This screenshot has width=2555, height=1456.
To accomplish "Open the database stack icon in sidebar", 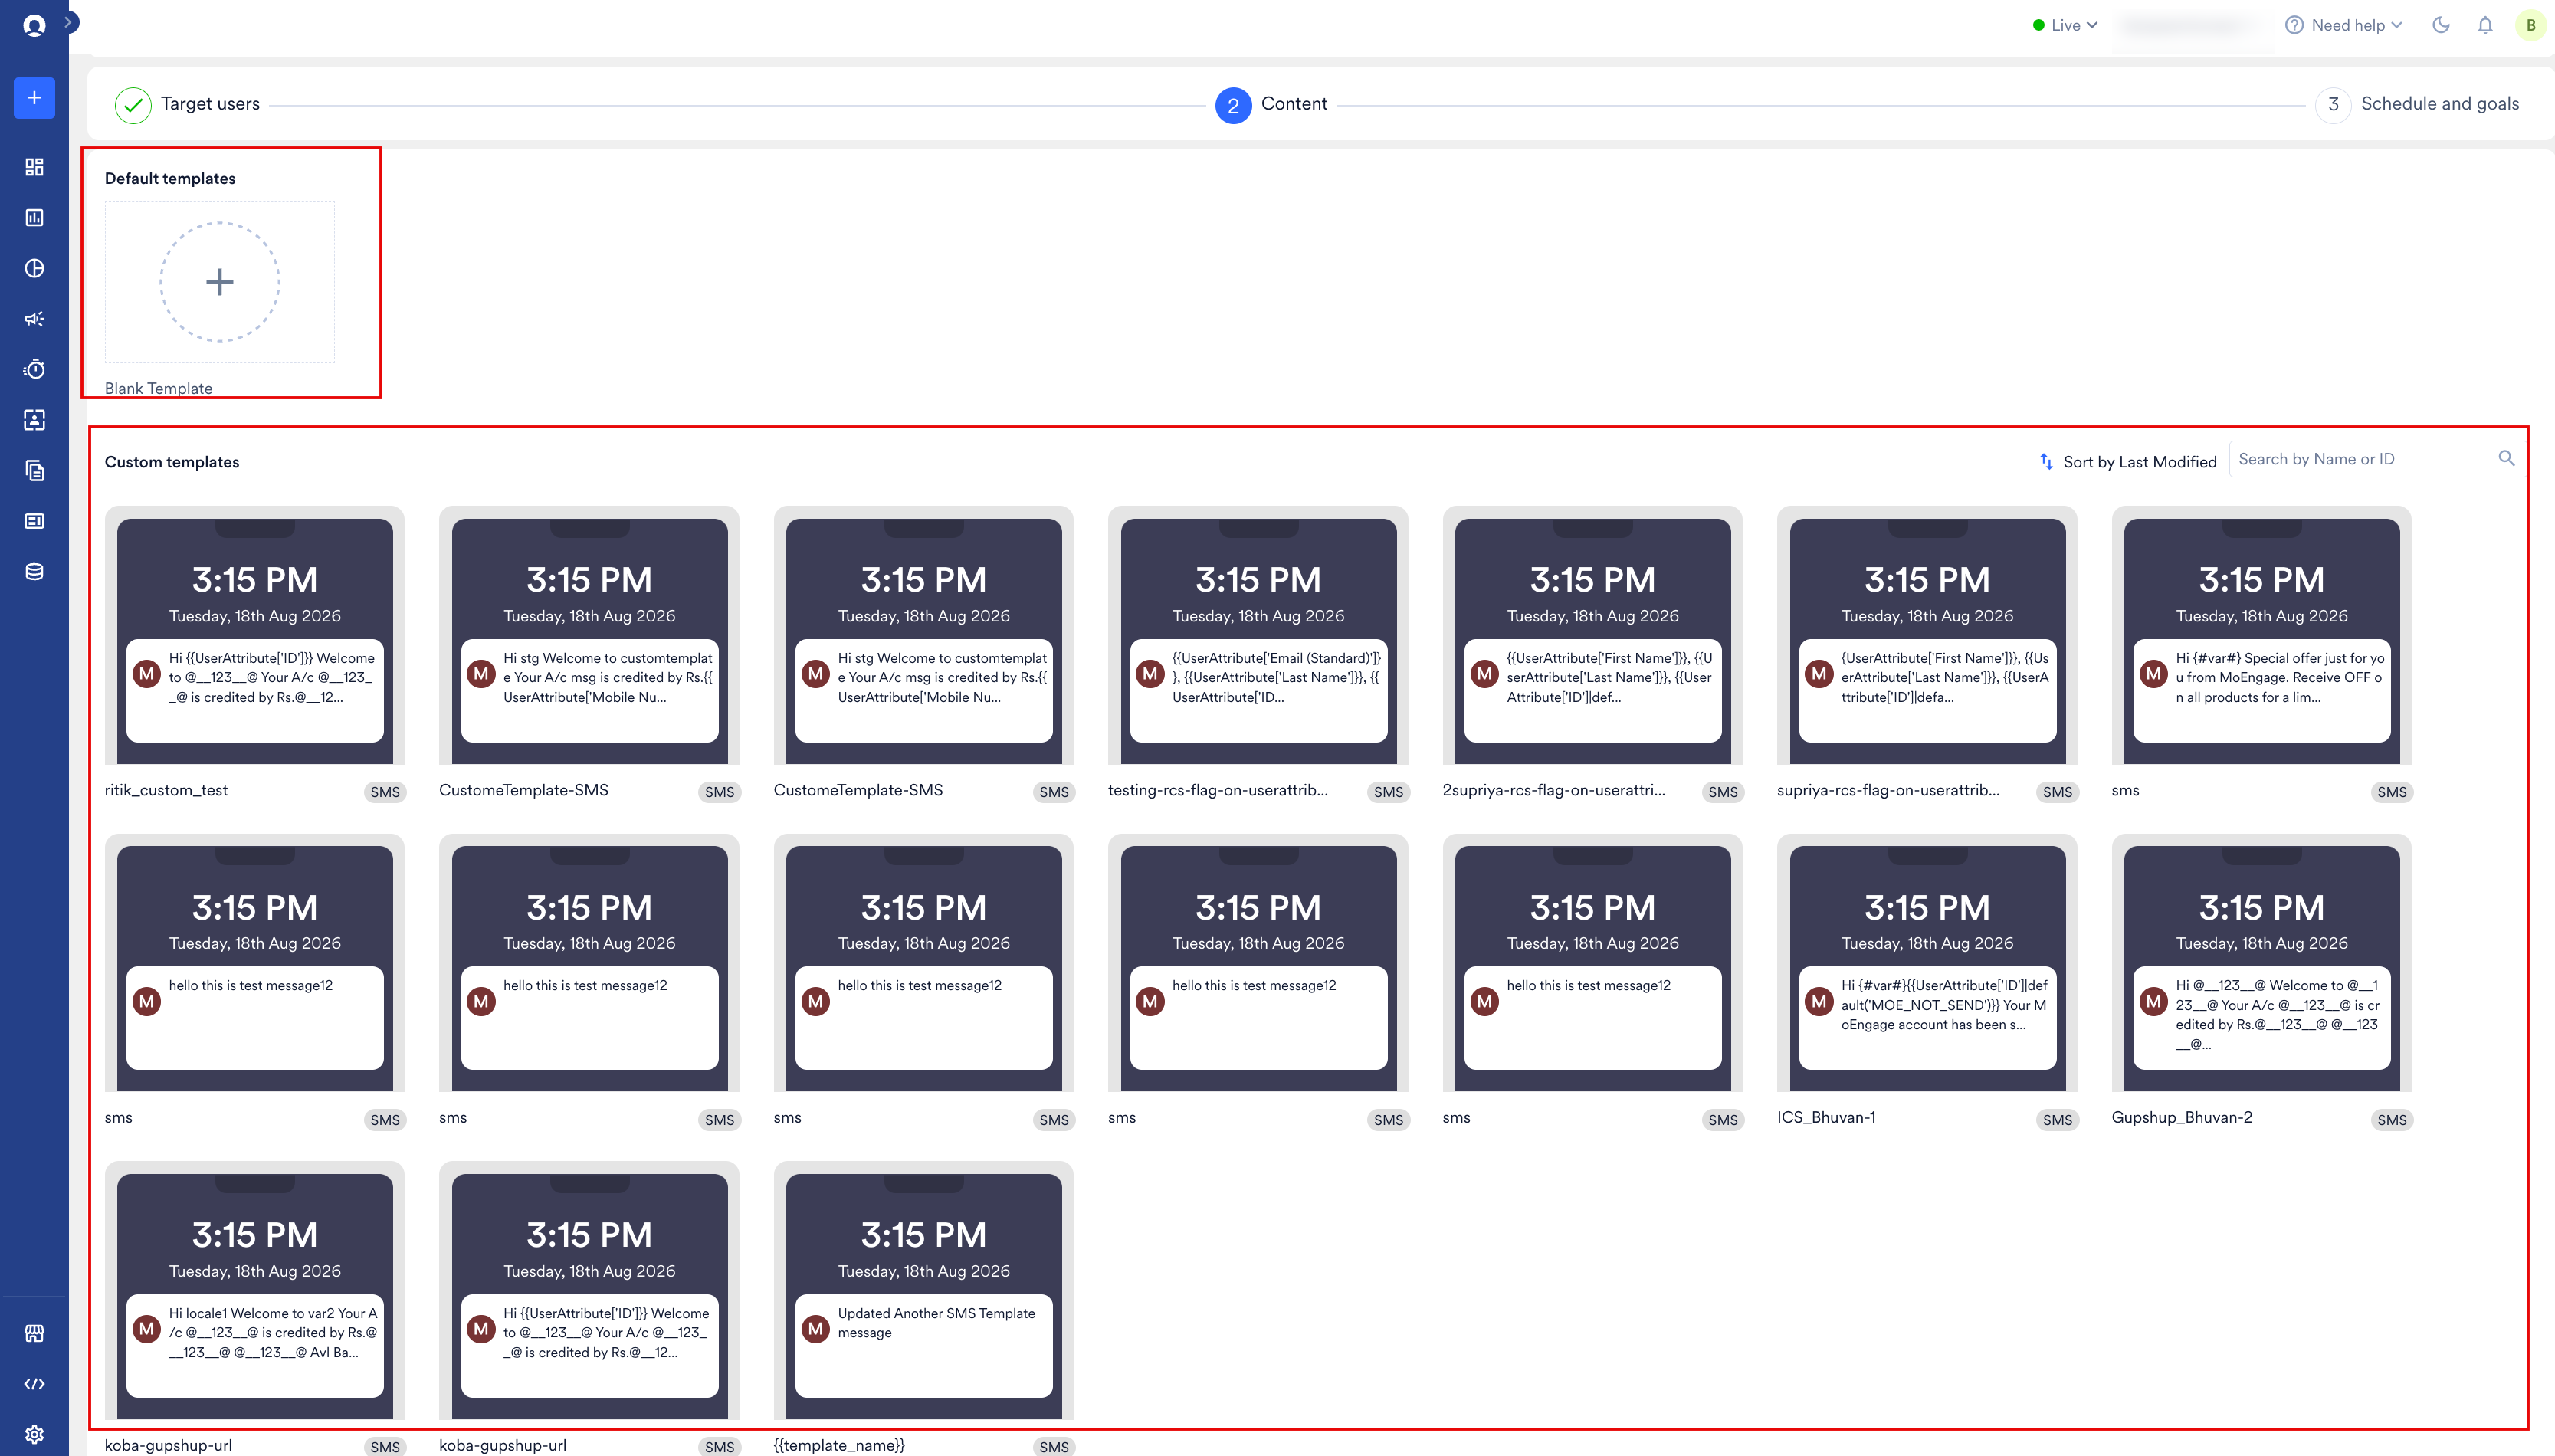I will pyautogui.click(x=34, y=572).
